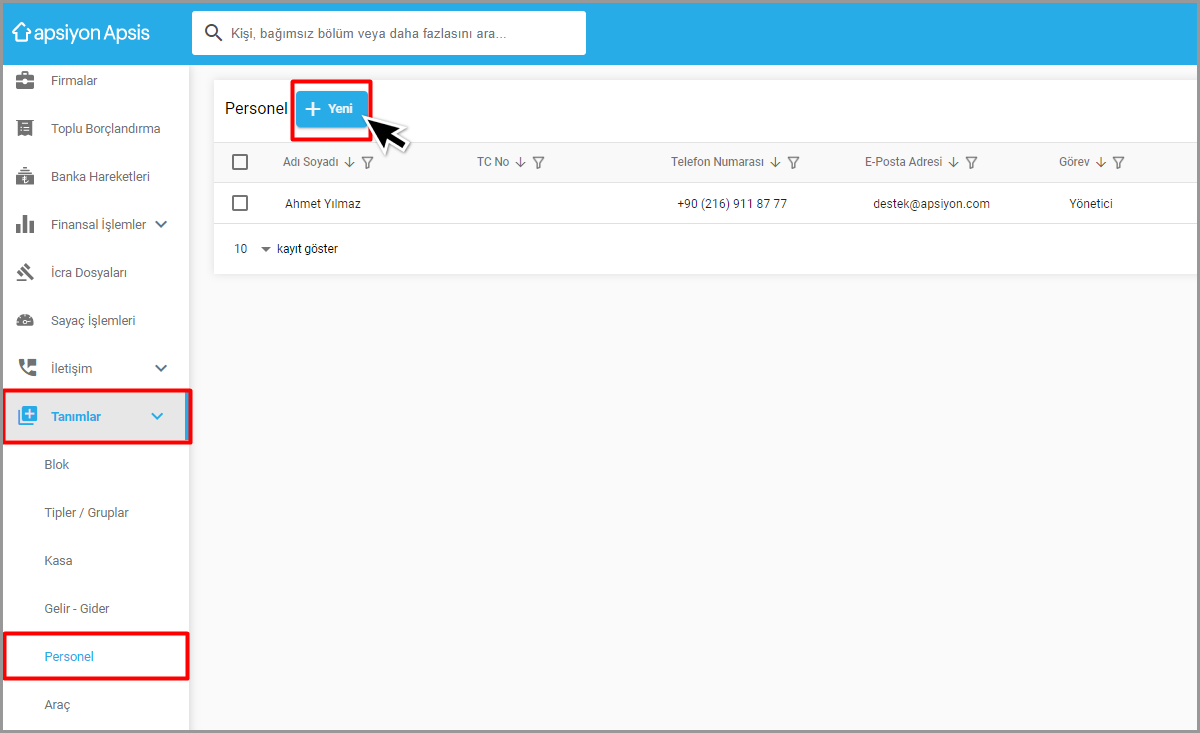Image resolution: width=1200 pixels, height=733 pixels.
Task: Filter the Görev column
Action: click(1119, 162)
